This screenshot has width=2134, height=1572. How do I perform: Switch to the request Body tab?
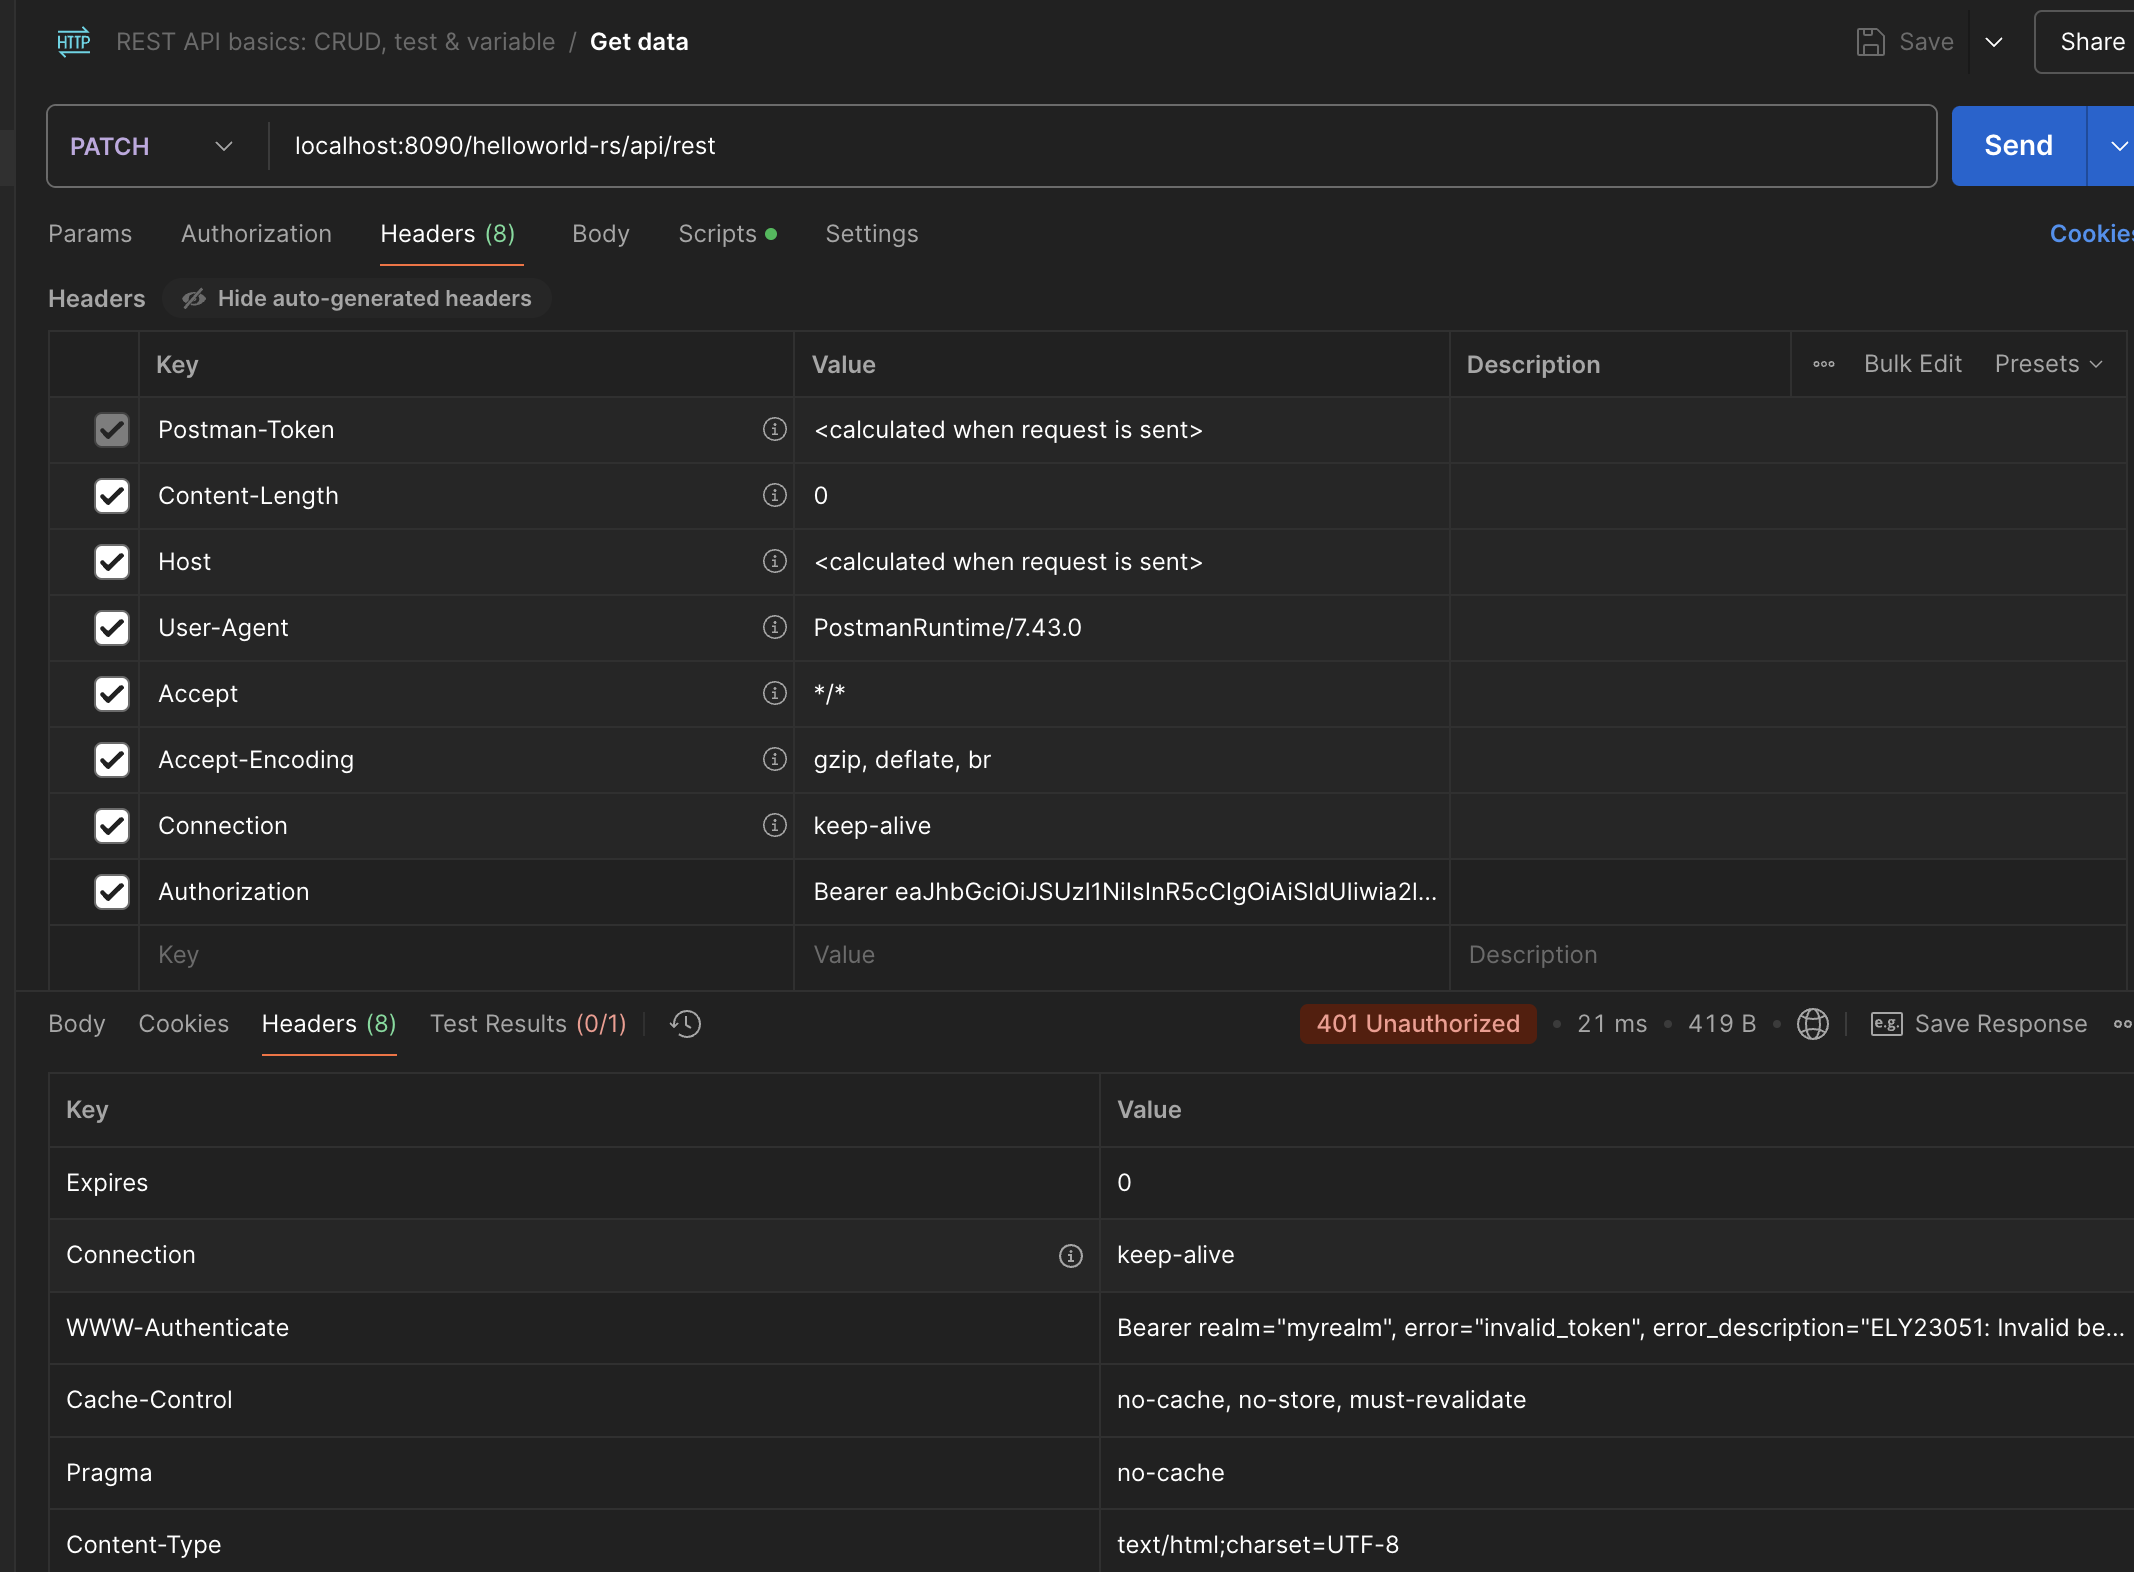[600, 234]
